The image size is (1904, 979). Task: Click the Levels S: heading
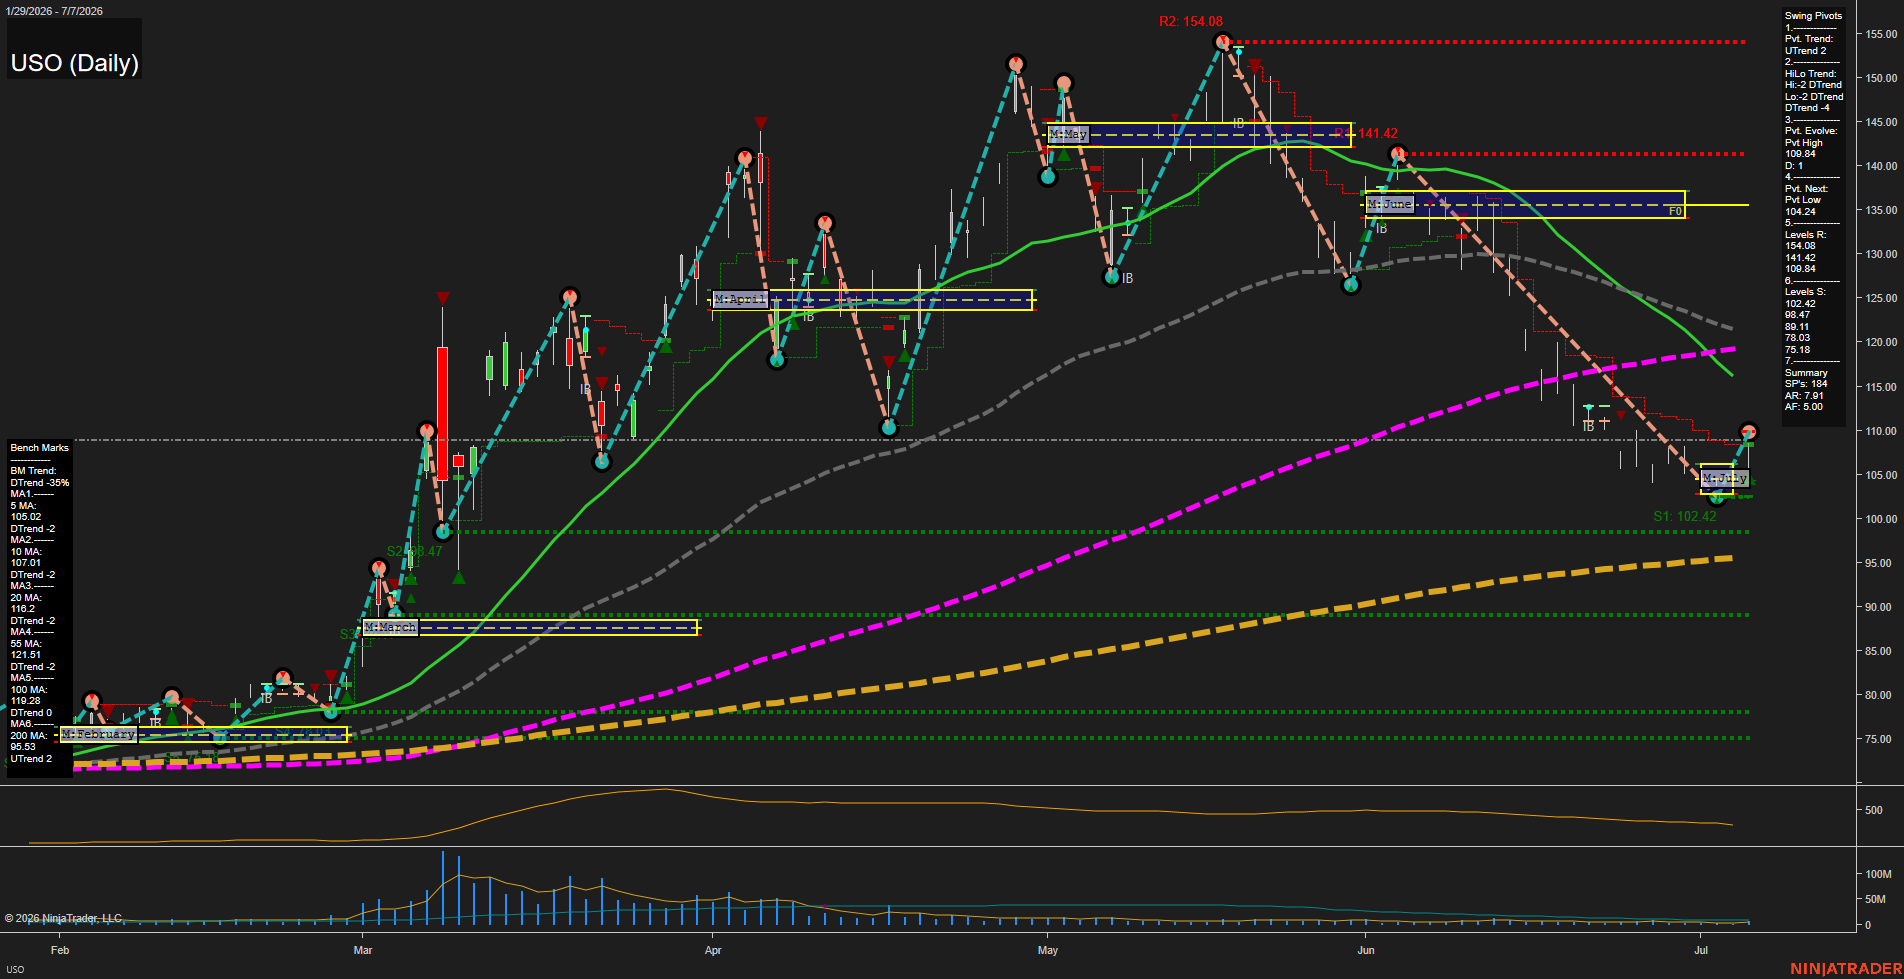1805,292
